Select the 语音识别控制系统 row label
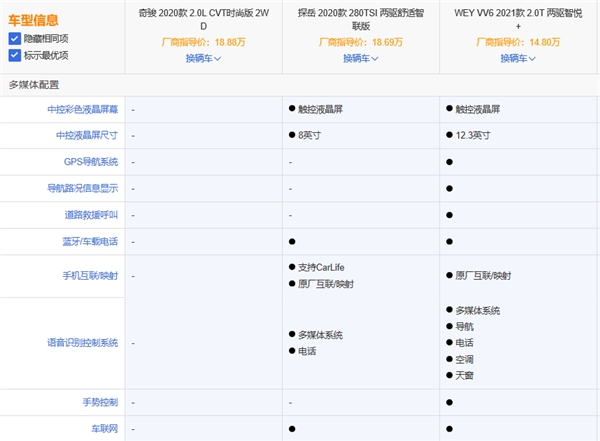This screenshot has height=441, width=600. pyautogui.click(x=83, y=342)
